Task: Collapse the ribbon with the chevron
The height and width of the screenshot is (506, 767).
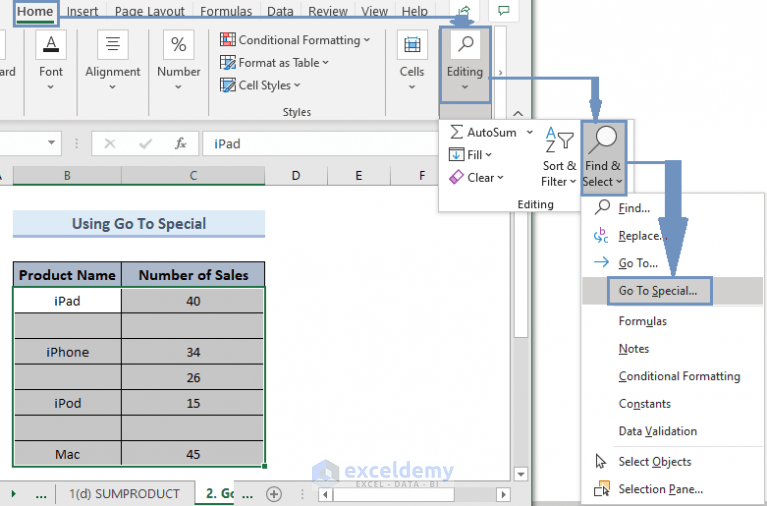Action: 518,113
